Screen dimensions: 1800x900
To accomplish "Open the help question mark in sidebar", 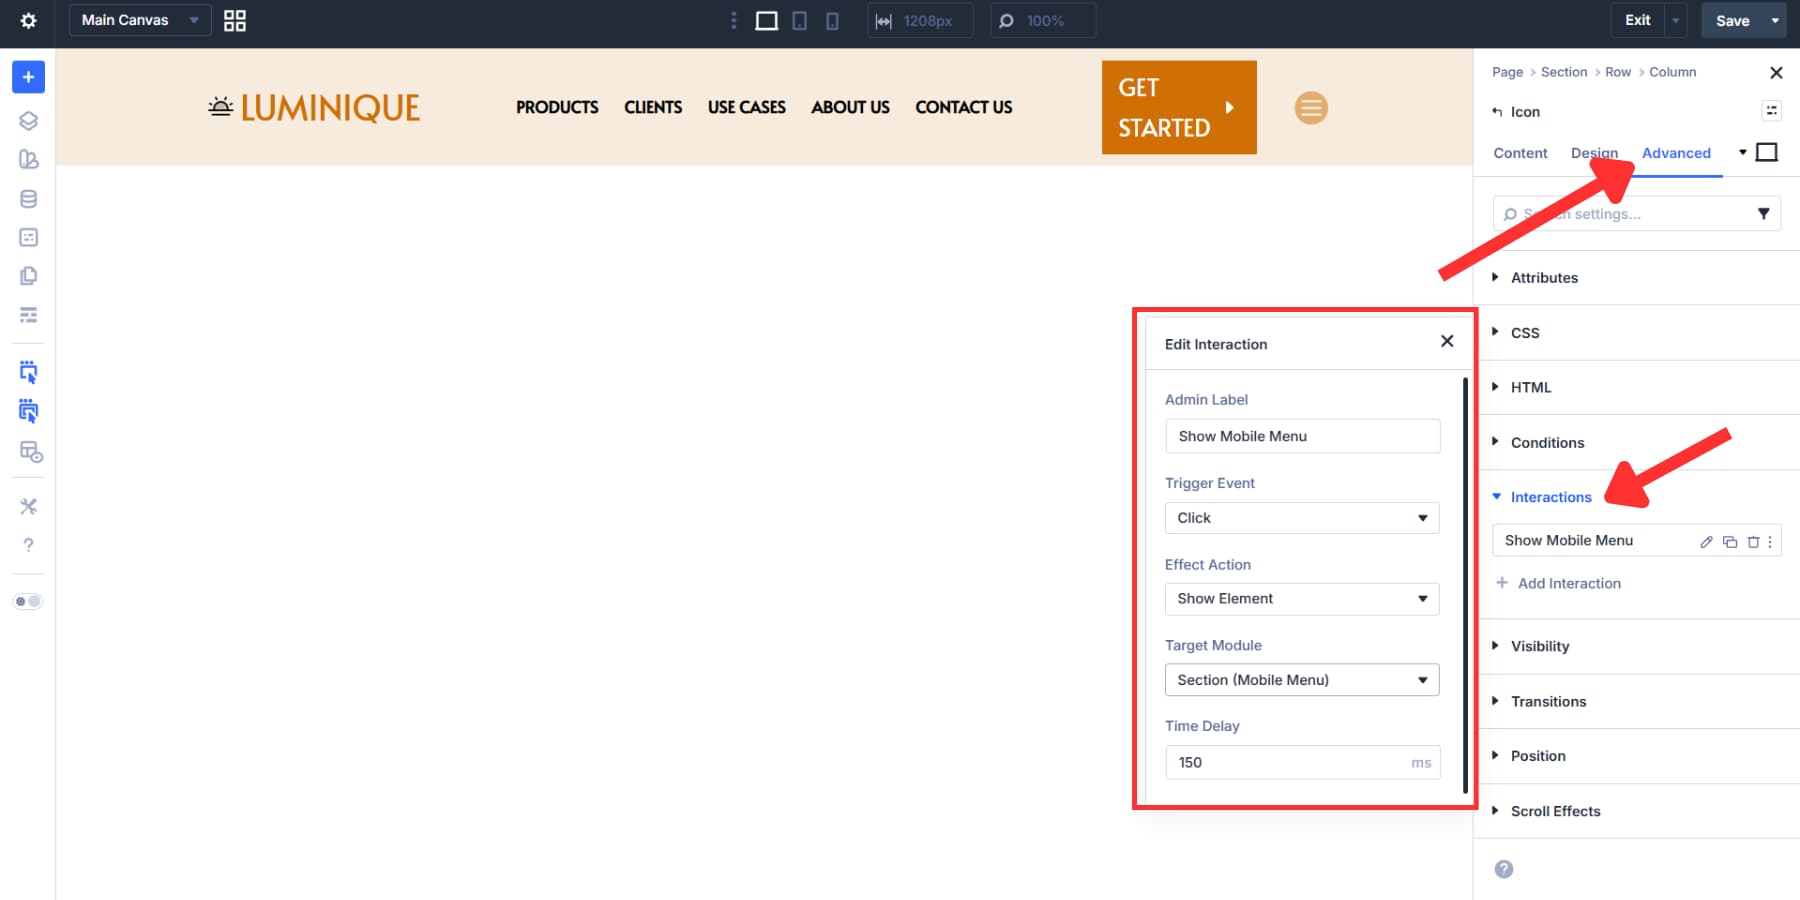I will coord(28,544).
